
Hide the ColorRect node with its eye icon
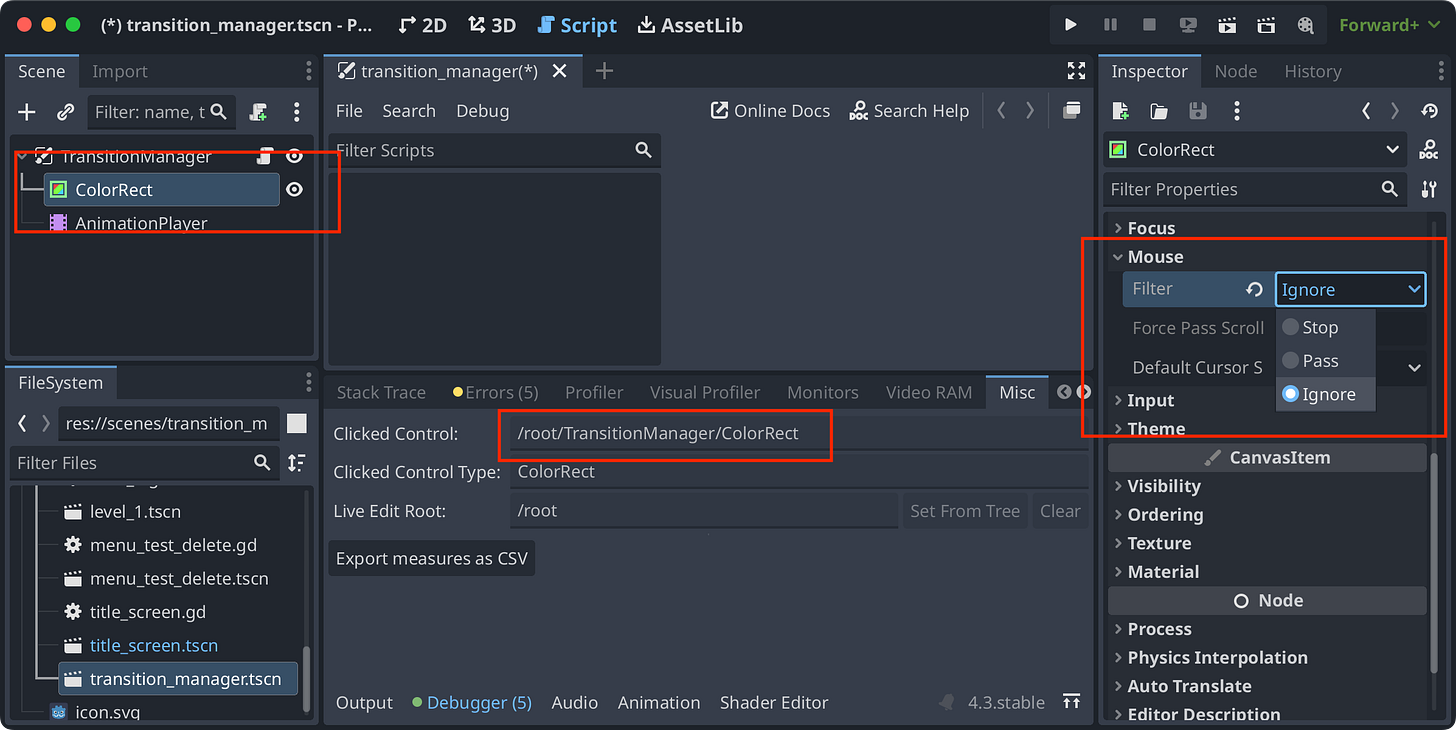pyautogui.click(x=294, y=189)
